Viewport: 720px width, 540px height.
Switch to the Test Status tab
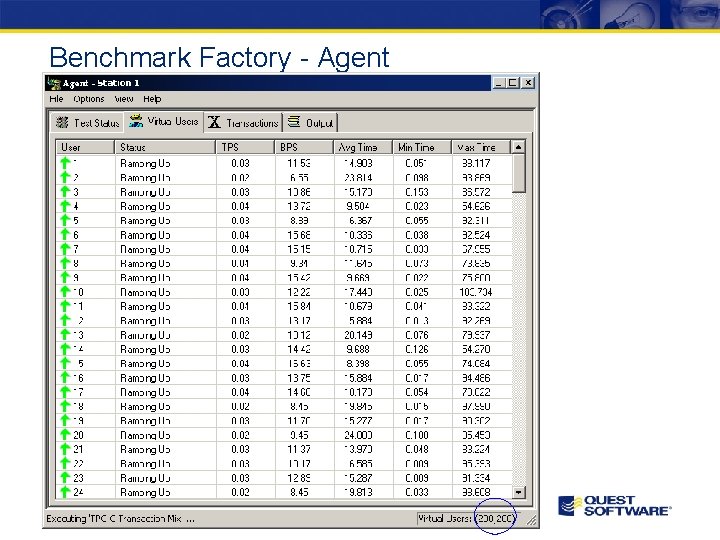click(x=87, y=123)
